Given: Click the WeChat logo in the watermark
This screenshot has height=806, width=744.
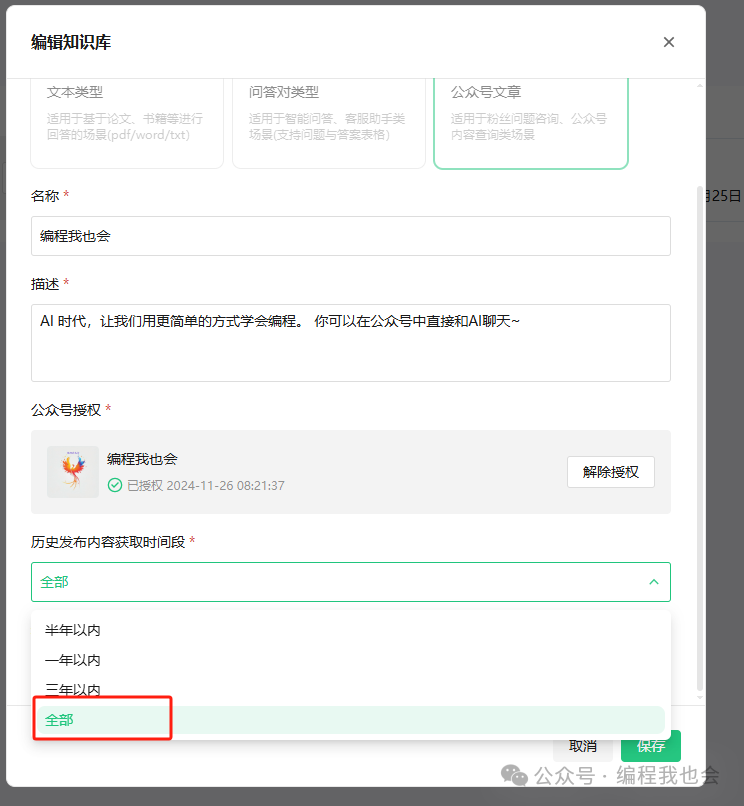Looking at the screenshot, I should (x=514, y=776).
